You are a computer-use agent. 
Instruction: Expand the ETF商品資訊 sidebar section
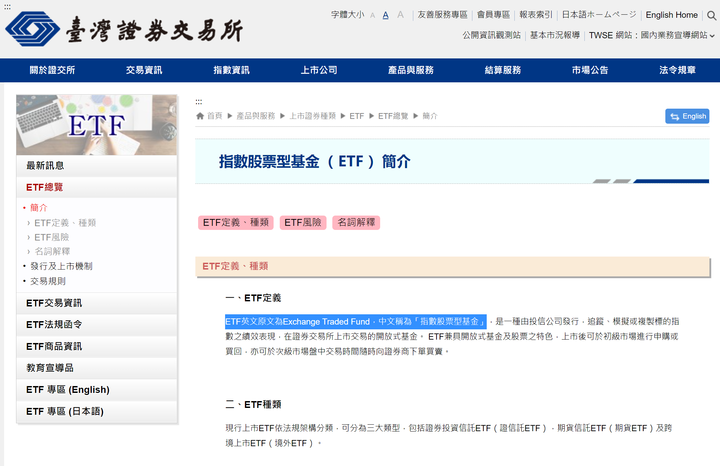pos(96,346)
